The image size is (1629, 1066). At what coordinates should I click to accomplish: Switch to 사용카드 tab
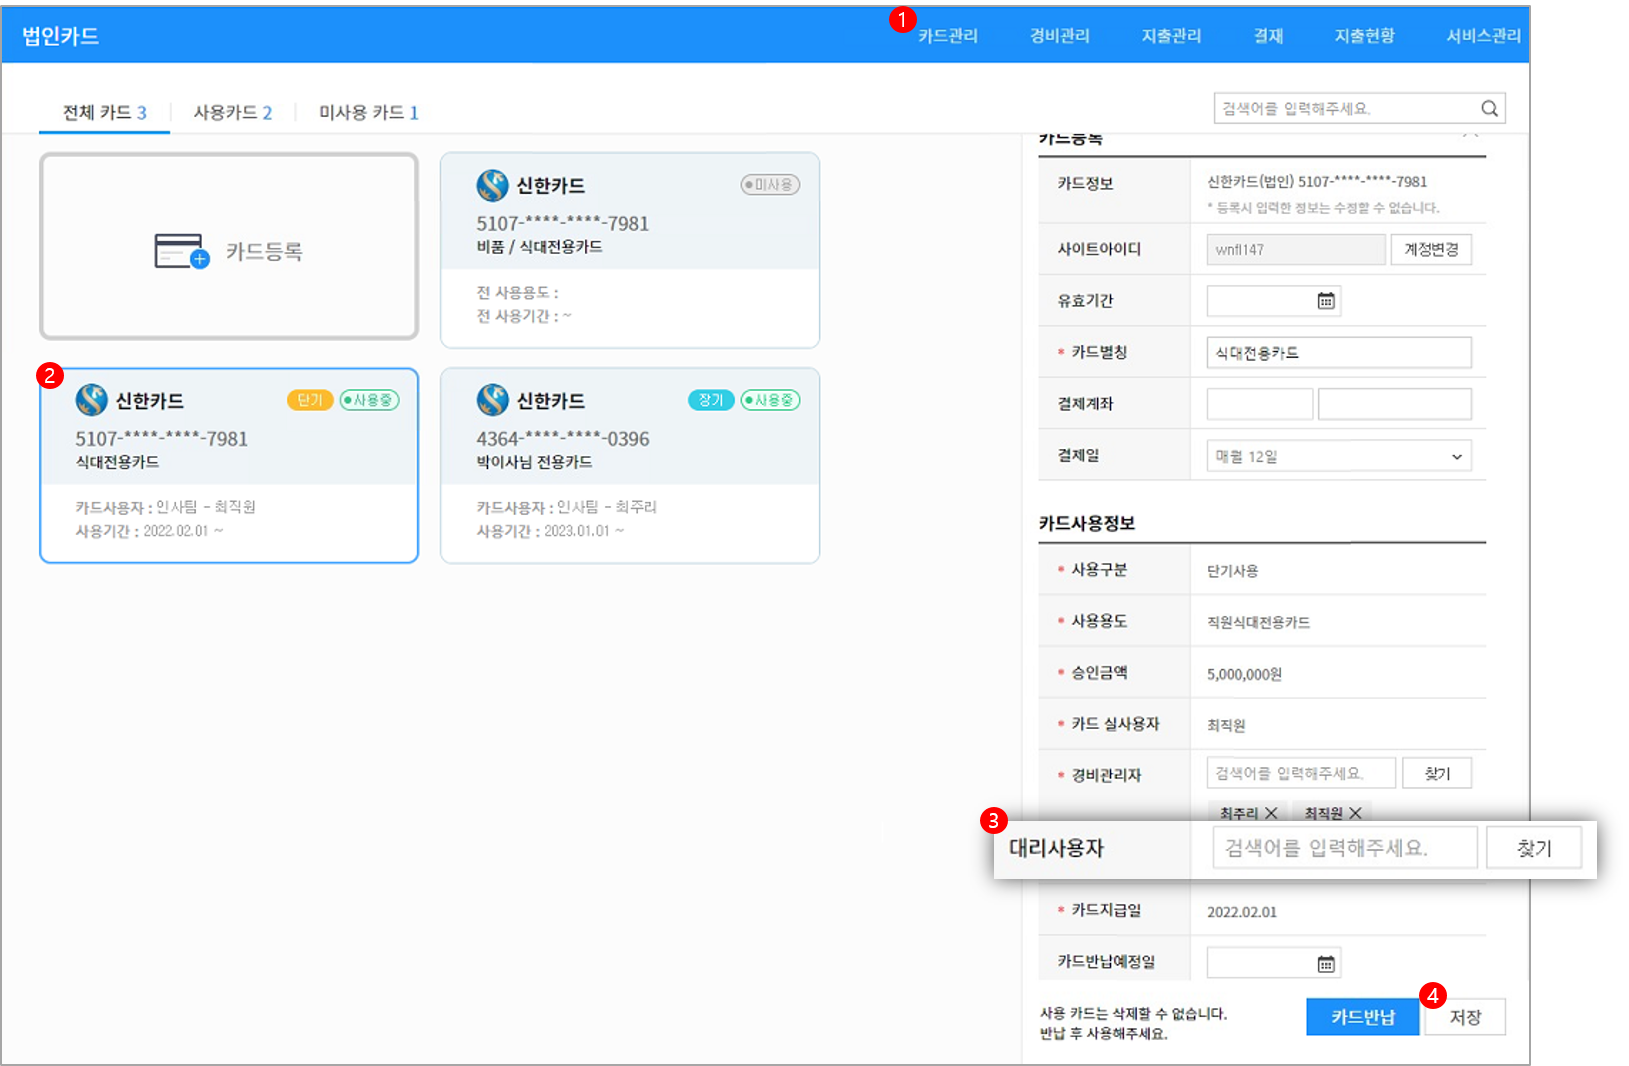pos(232,112)
